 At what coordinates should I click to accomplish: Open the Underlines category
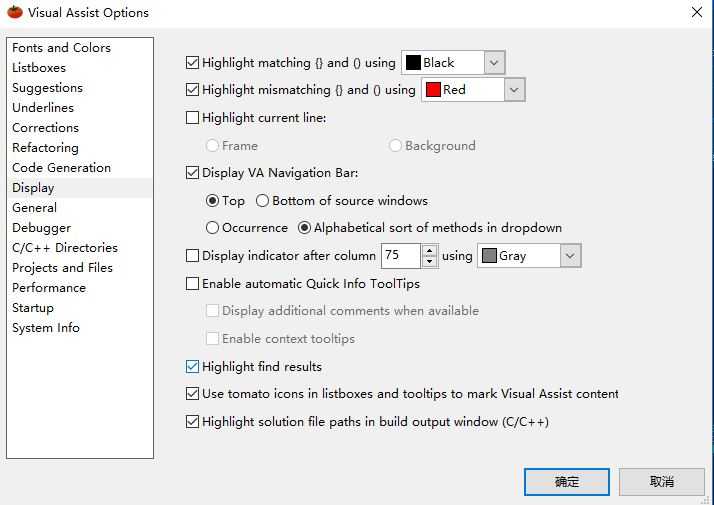[43, 108]
